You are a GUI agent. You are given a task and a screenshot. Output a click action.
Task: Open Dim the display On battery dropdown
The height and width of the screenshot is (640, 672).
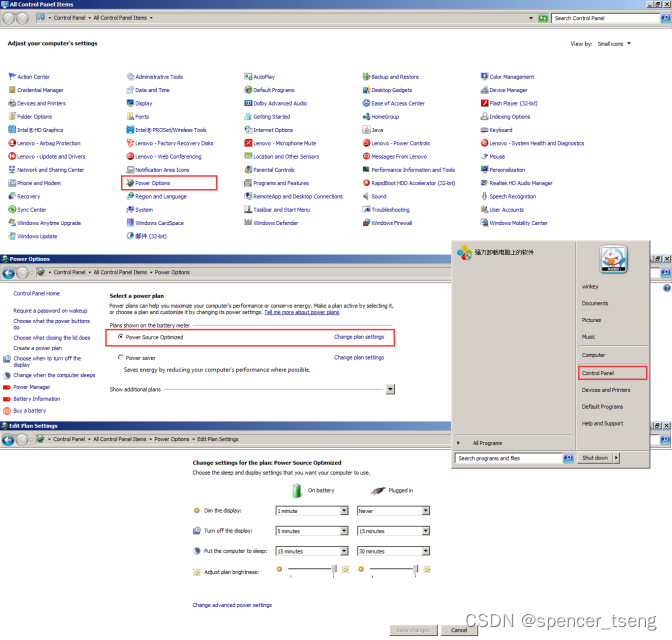coord(344,511)
